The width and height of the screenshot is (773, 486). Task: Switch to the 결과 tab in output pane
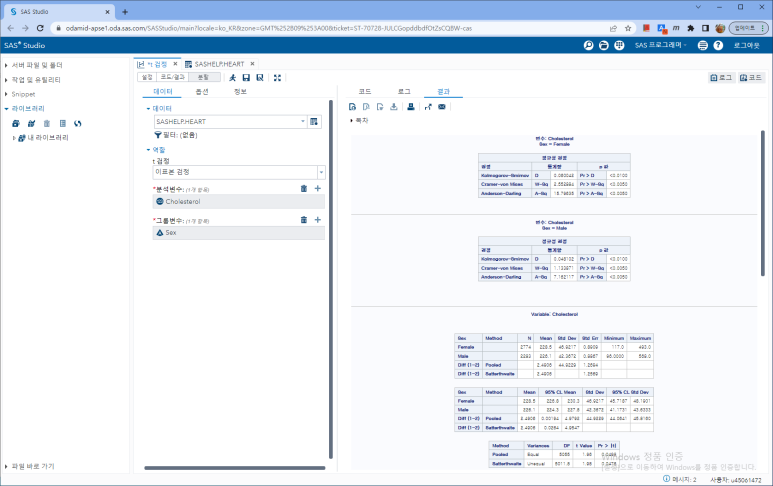point(443,92)
